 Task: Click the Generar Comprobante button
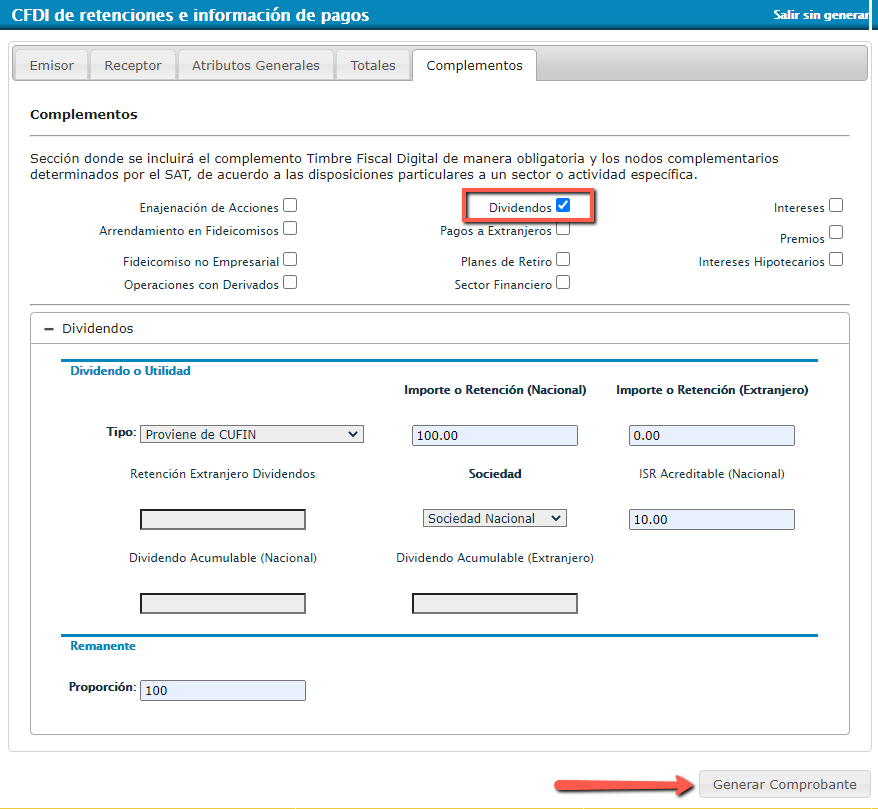click(x=784, y=784)
